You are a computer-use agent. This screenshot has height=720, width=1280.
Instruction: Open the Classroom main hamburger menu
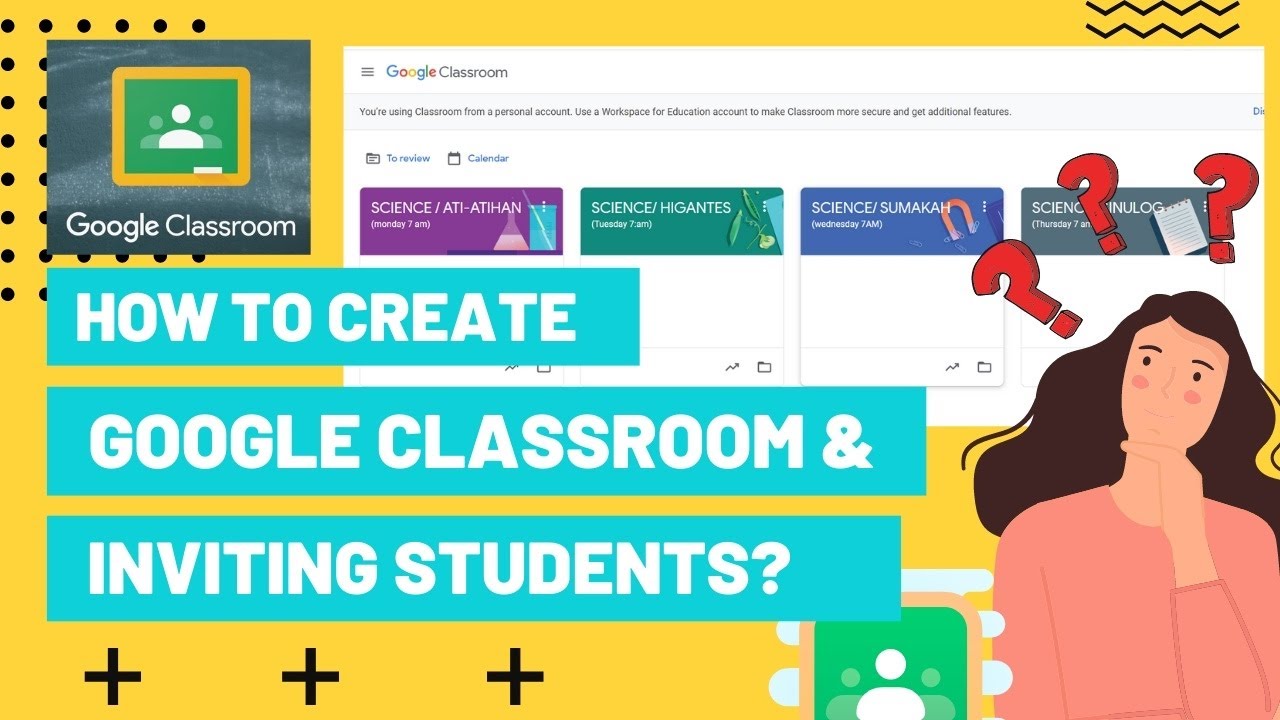click(367, 72)
